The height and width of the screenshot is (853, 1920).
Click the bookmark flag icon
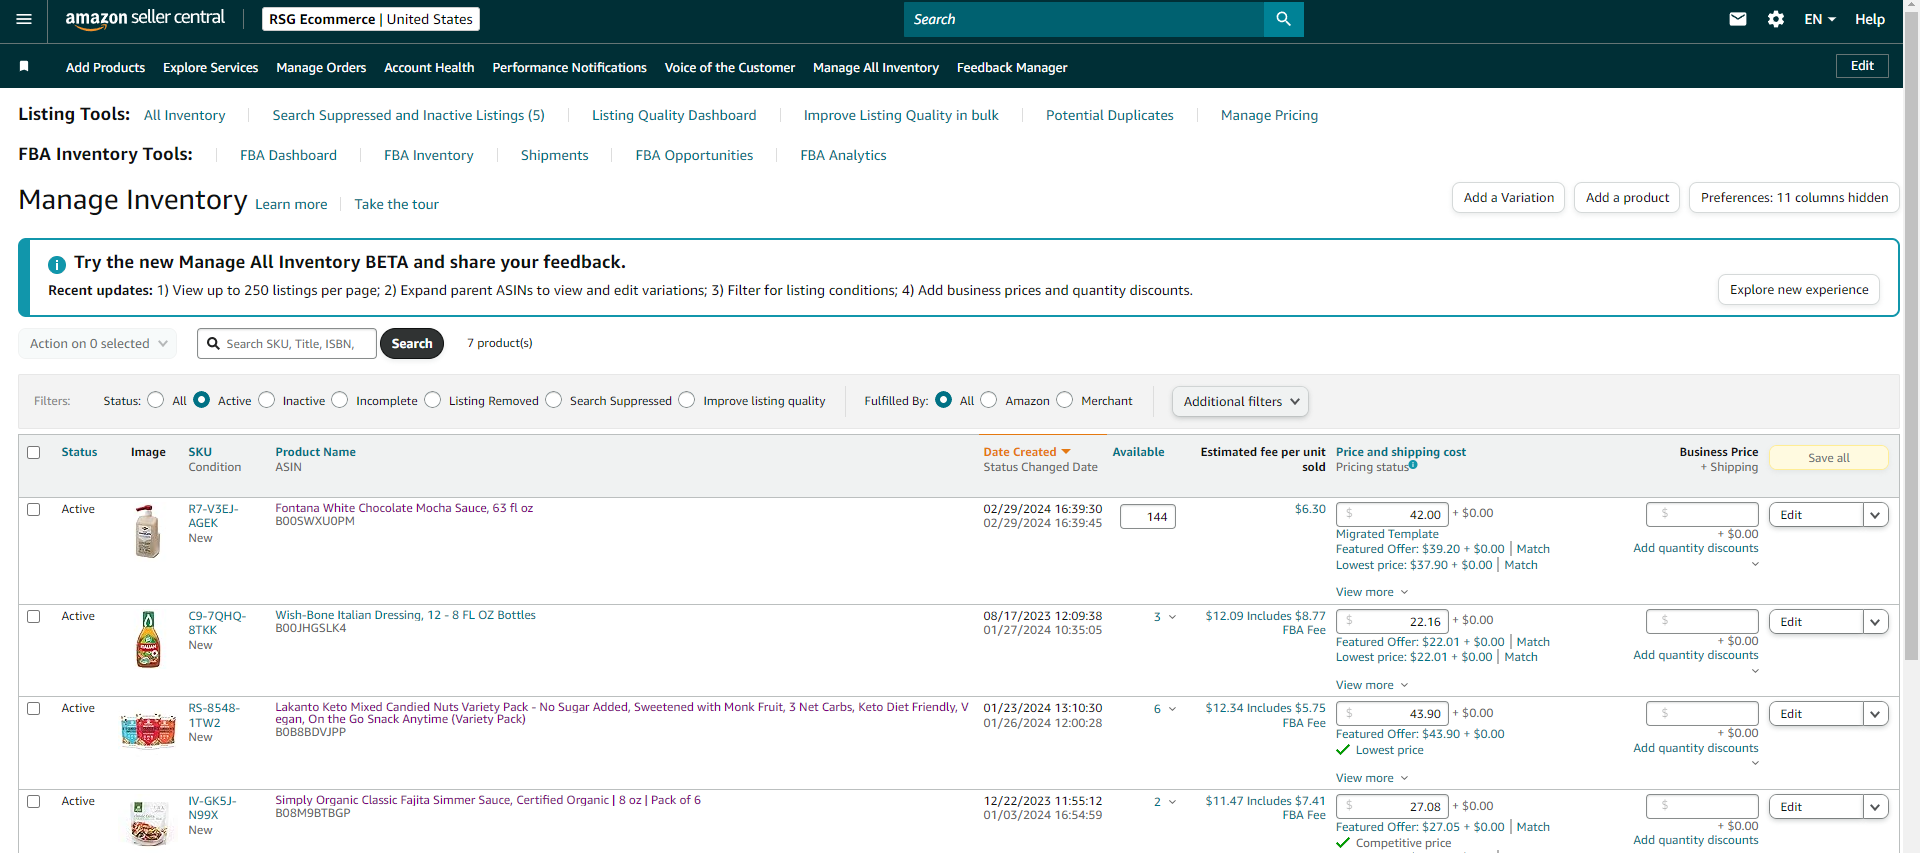click(24, 66)
